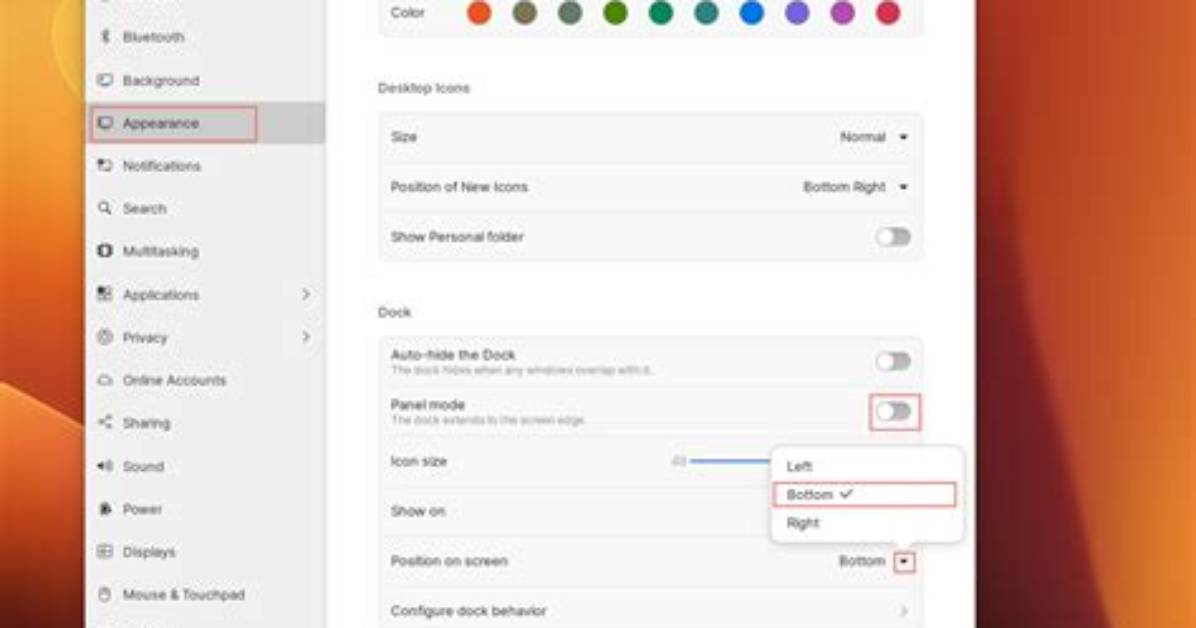Viewport: 1196px width, 628px height.
Task: Click the dock Icon size slider
Action: [x=728, y=461]
